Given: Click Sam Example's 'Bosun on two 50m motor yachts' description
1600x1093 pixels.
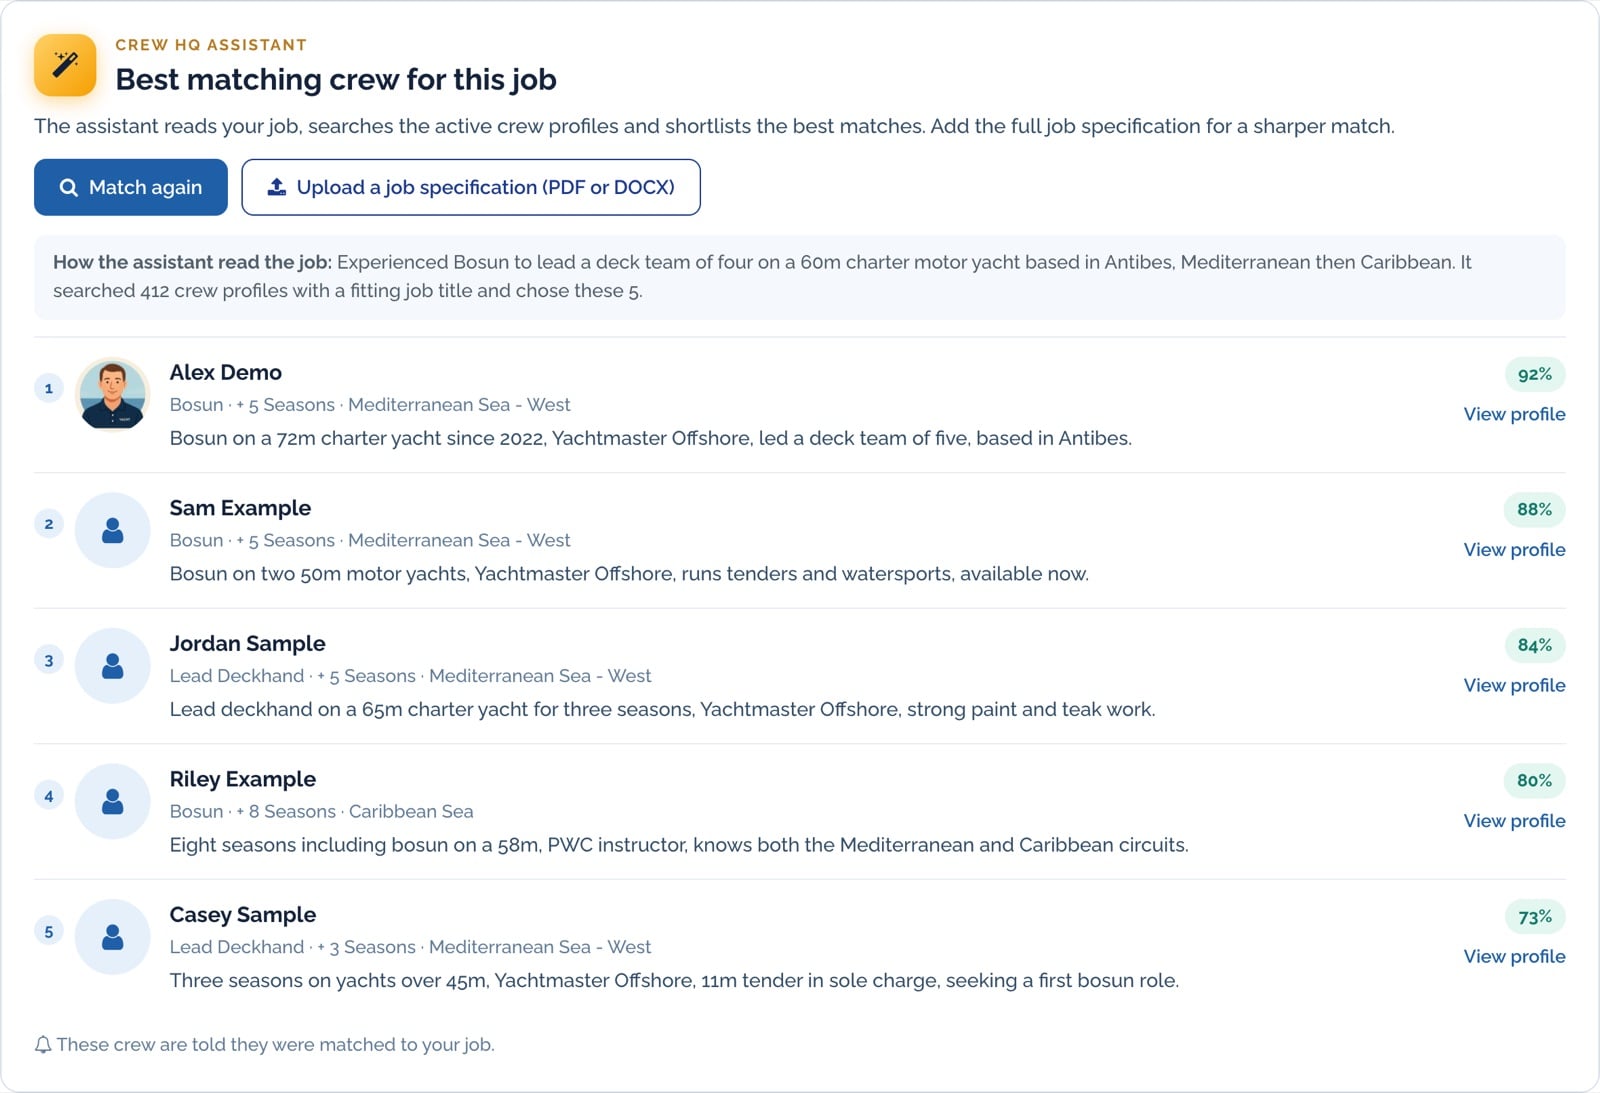Looking at the screenshot, I should (x=629, y=574).
